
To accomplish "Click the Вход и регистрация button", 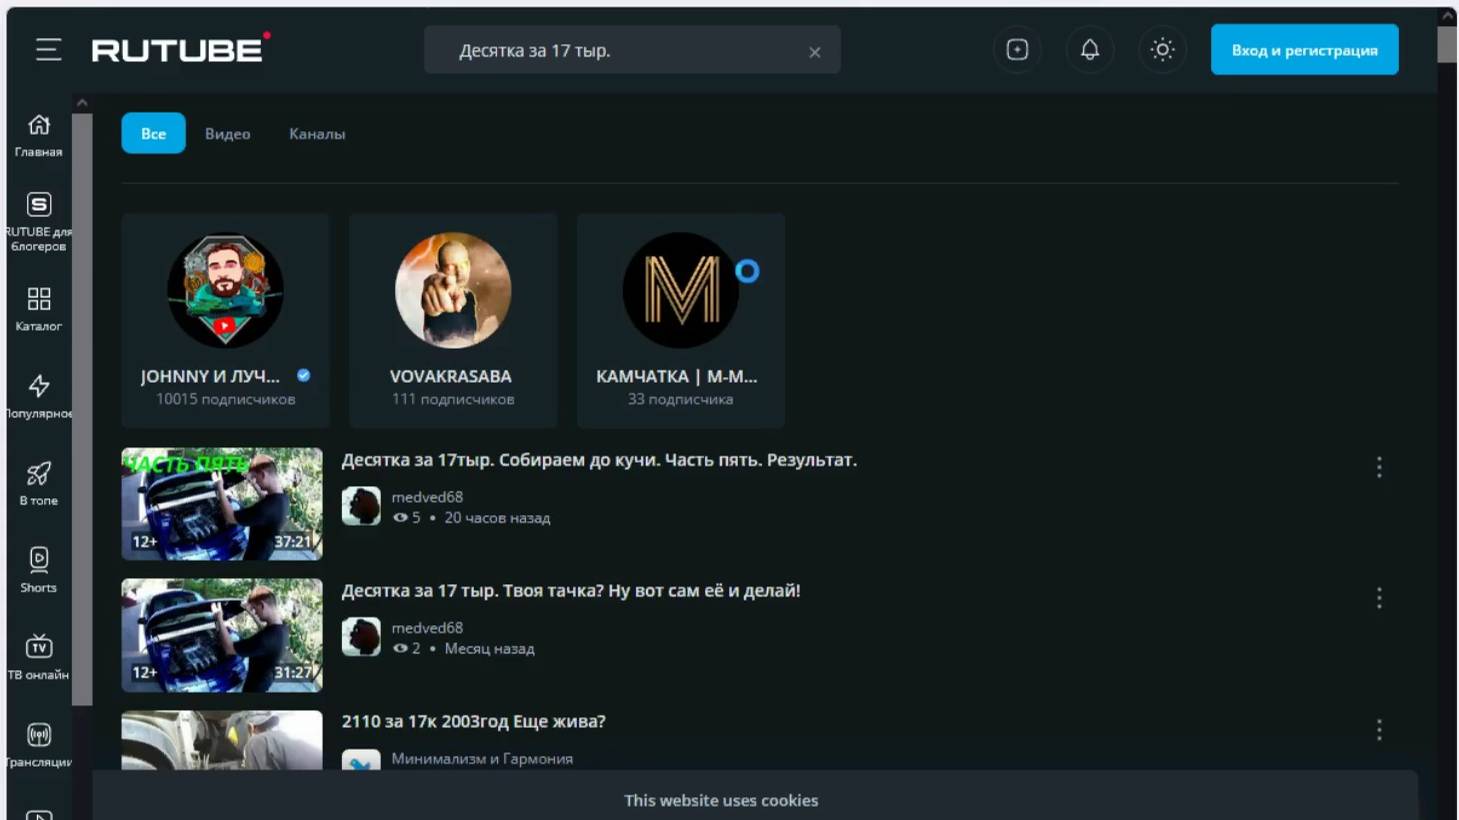I will (1304, 50).
